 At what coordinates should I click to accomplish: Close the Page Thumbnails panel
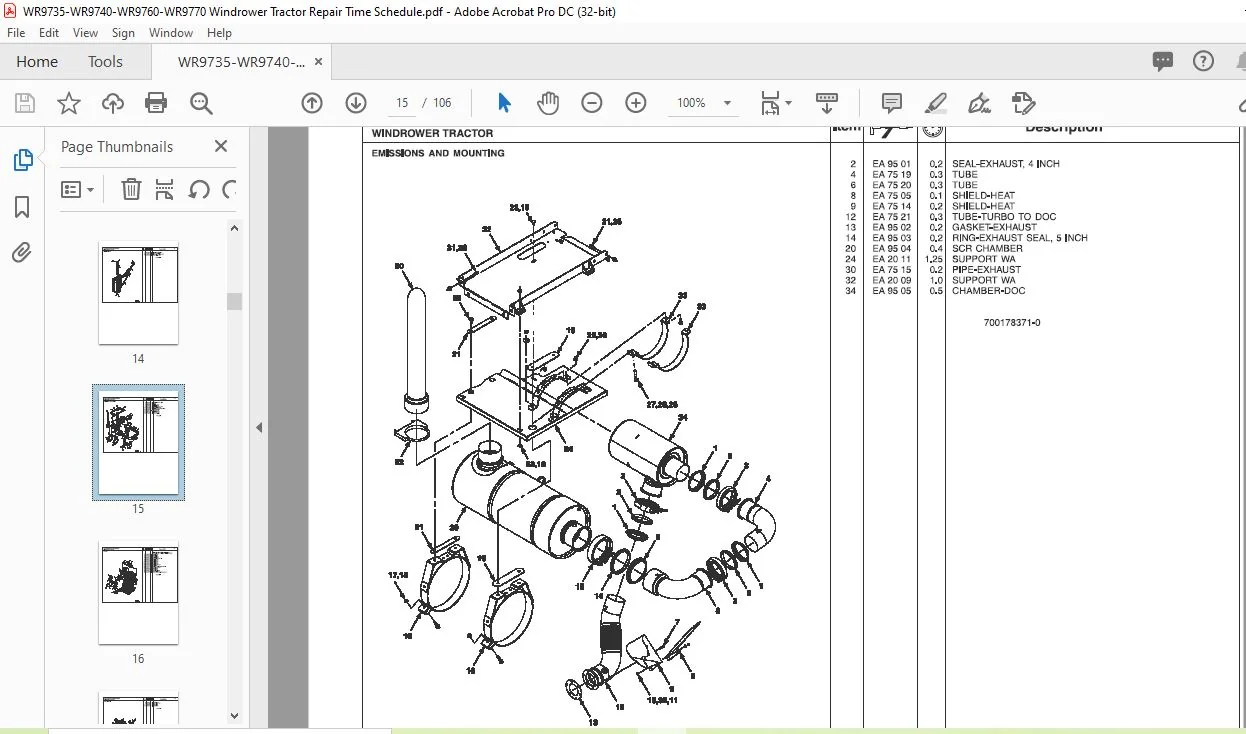(221, 146)
